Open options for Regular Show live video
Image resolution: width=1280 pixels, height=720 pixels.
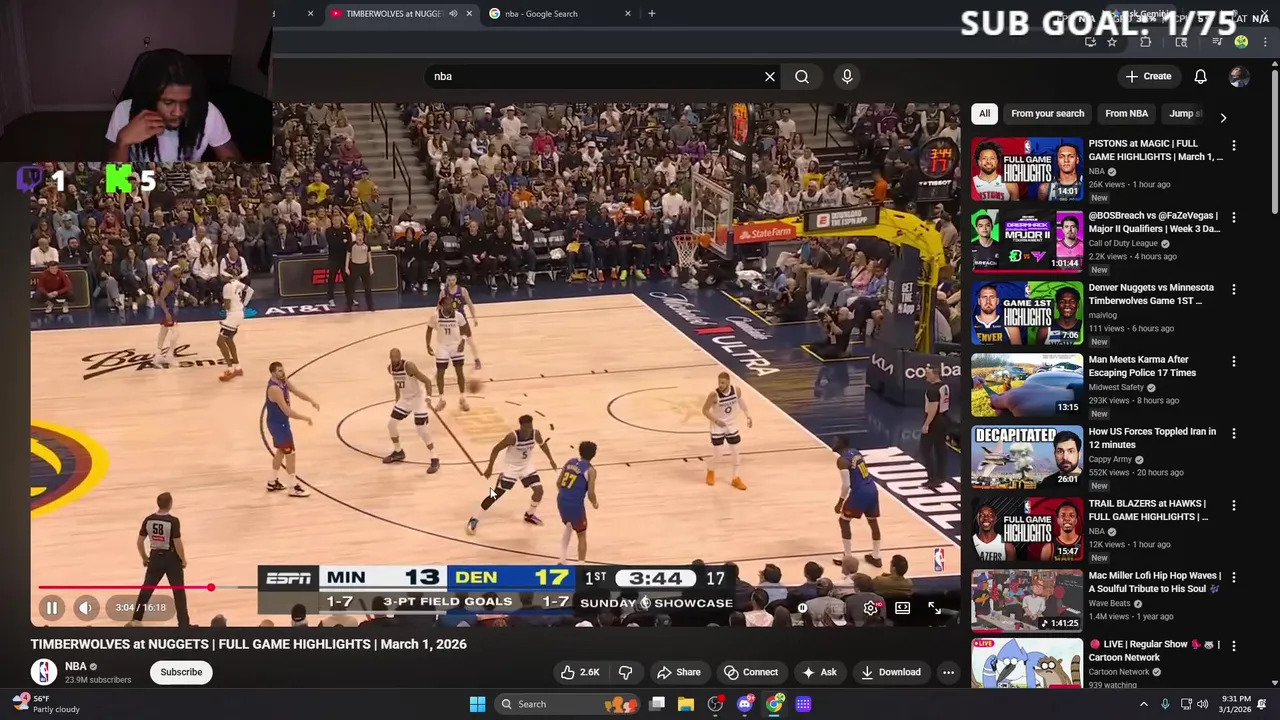(1234, 646)
